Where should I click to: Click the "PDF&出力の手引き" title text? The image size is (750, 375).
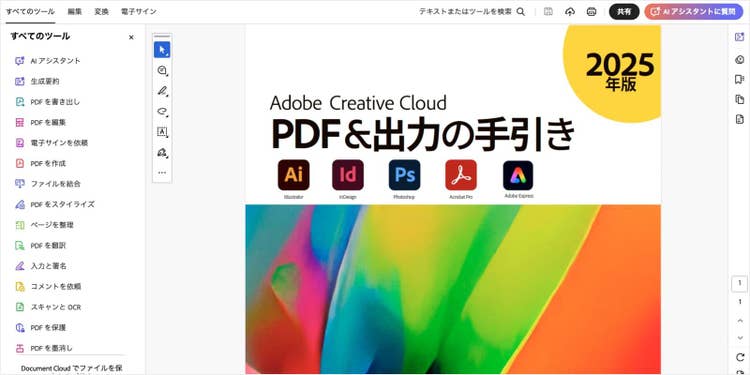click(x=423, y=133)
